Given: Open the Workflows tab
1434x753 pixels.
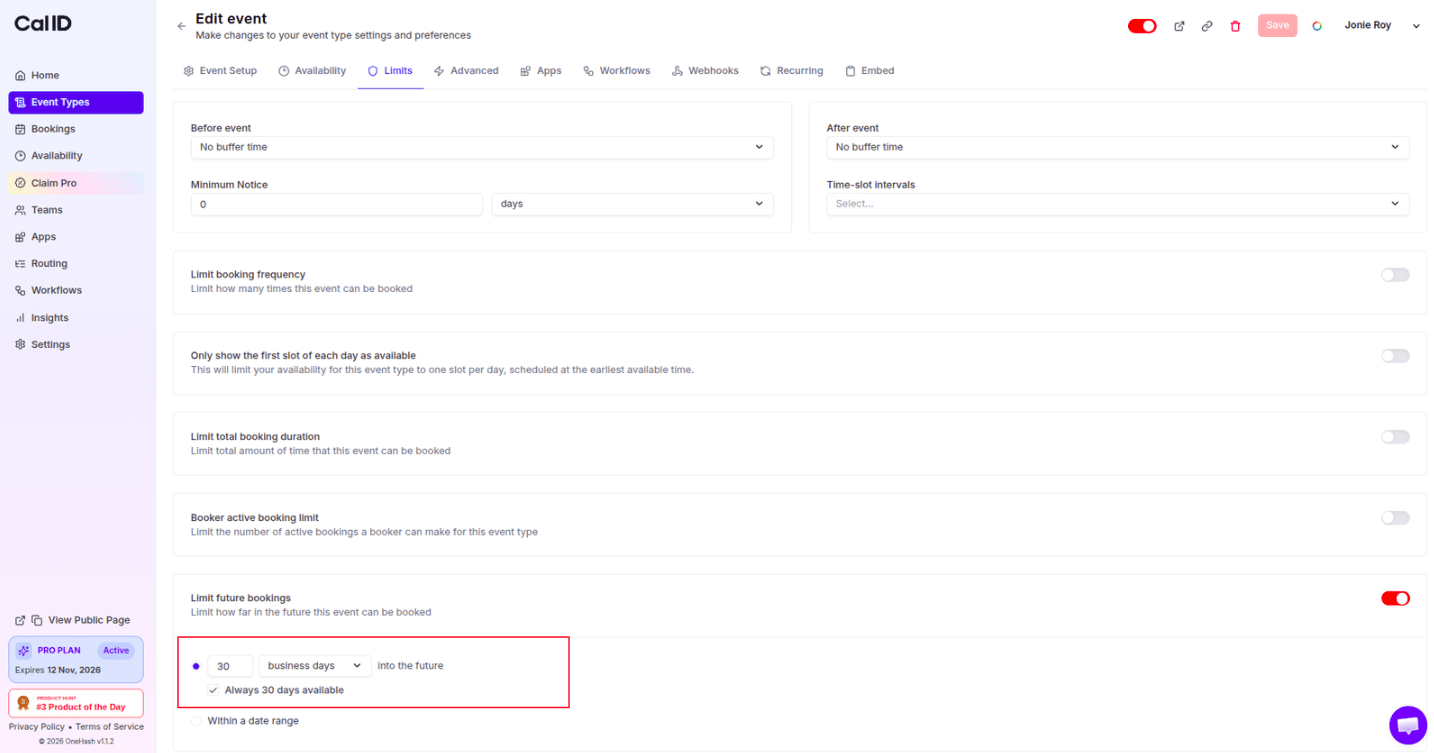Looking at the screenshot, I should pyautogui.click(x=617, y=71).
